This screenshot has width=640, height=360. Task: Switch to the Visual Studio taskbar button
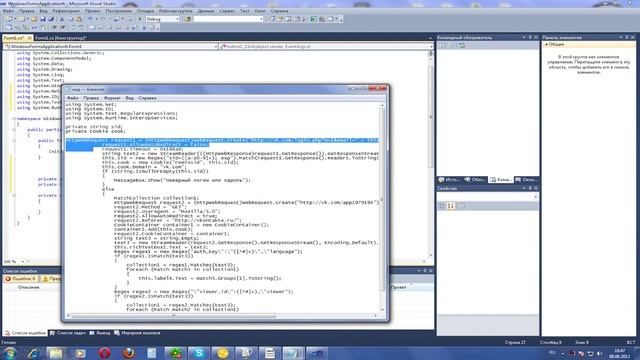click(x=317, y=353)
